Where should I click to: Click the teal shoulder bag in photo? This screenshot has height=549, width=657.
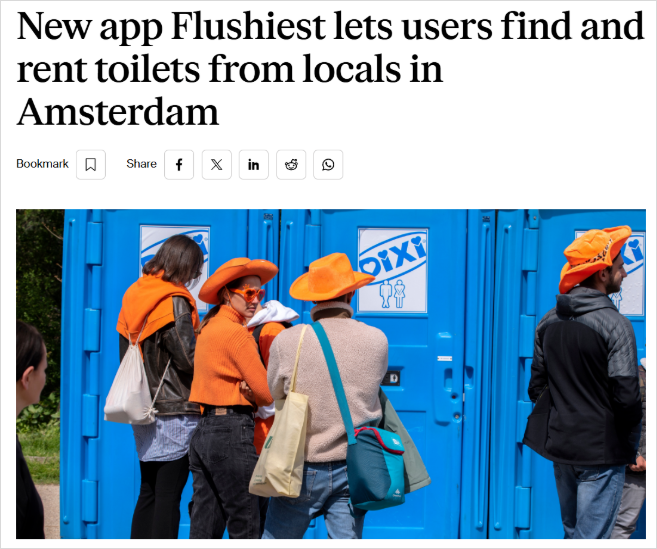click(375, 466)
